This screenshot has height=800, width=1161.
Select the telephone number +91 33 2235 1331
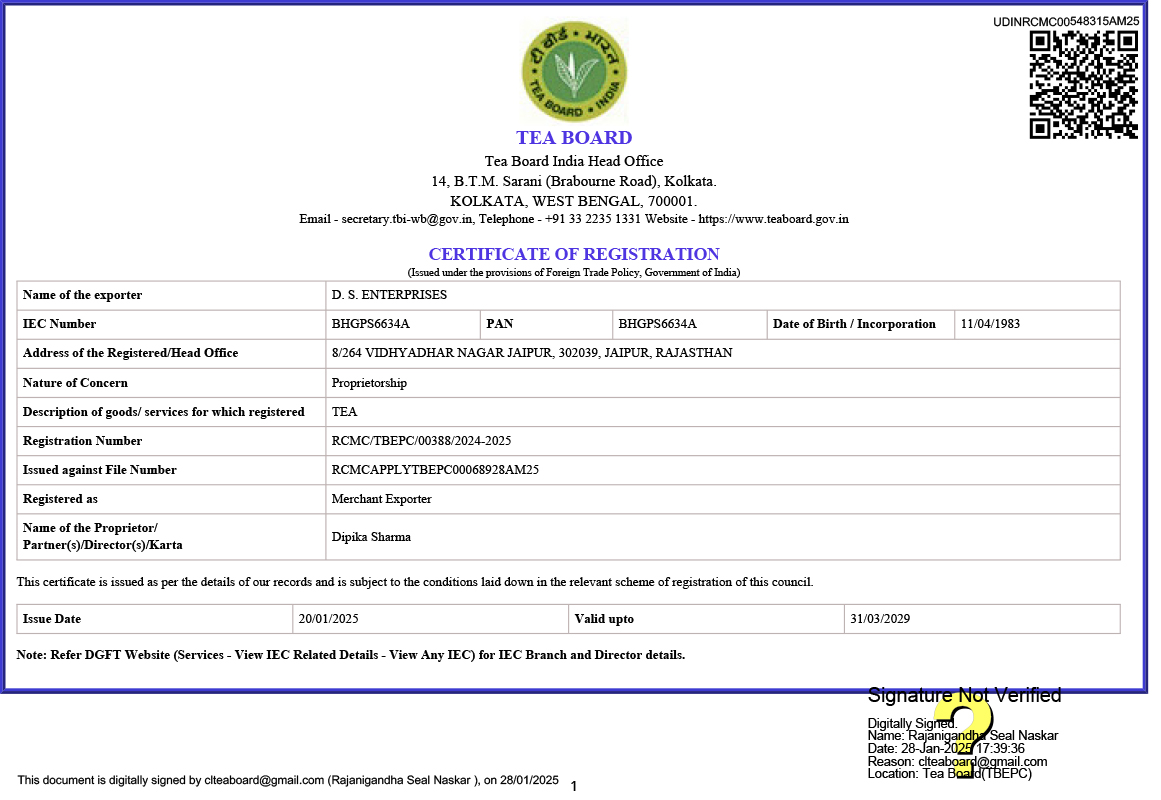pyautogui.click(x=592, y=219)
